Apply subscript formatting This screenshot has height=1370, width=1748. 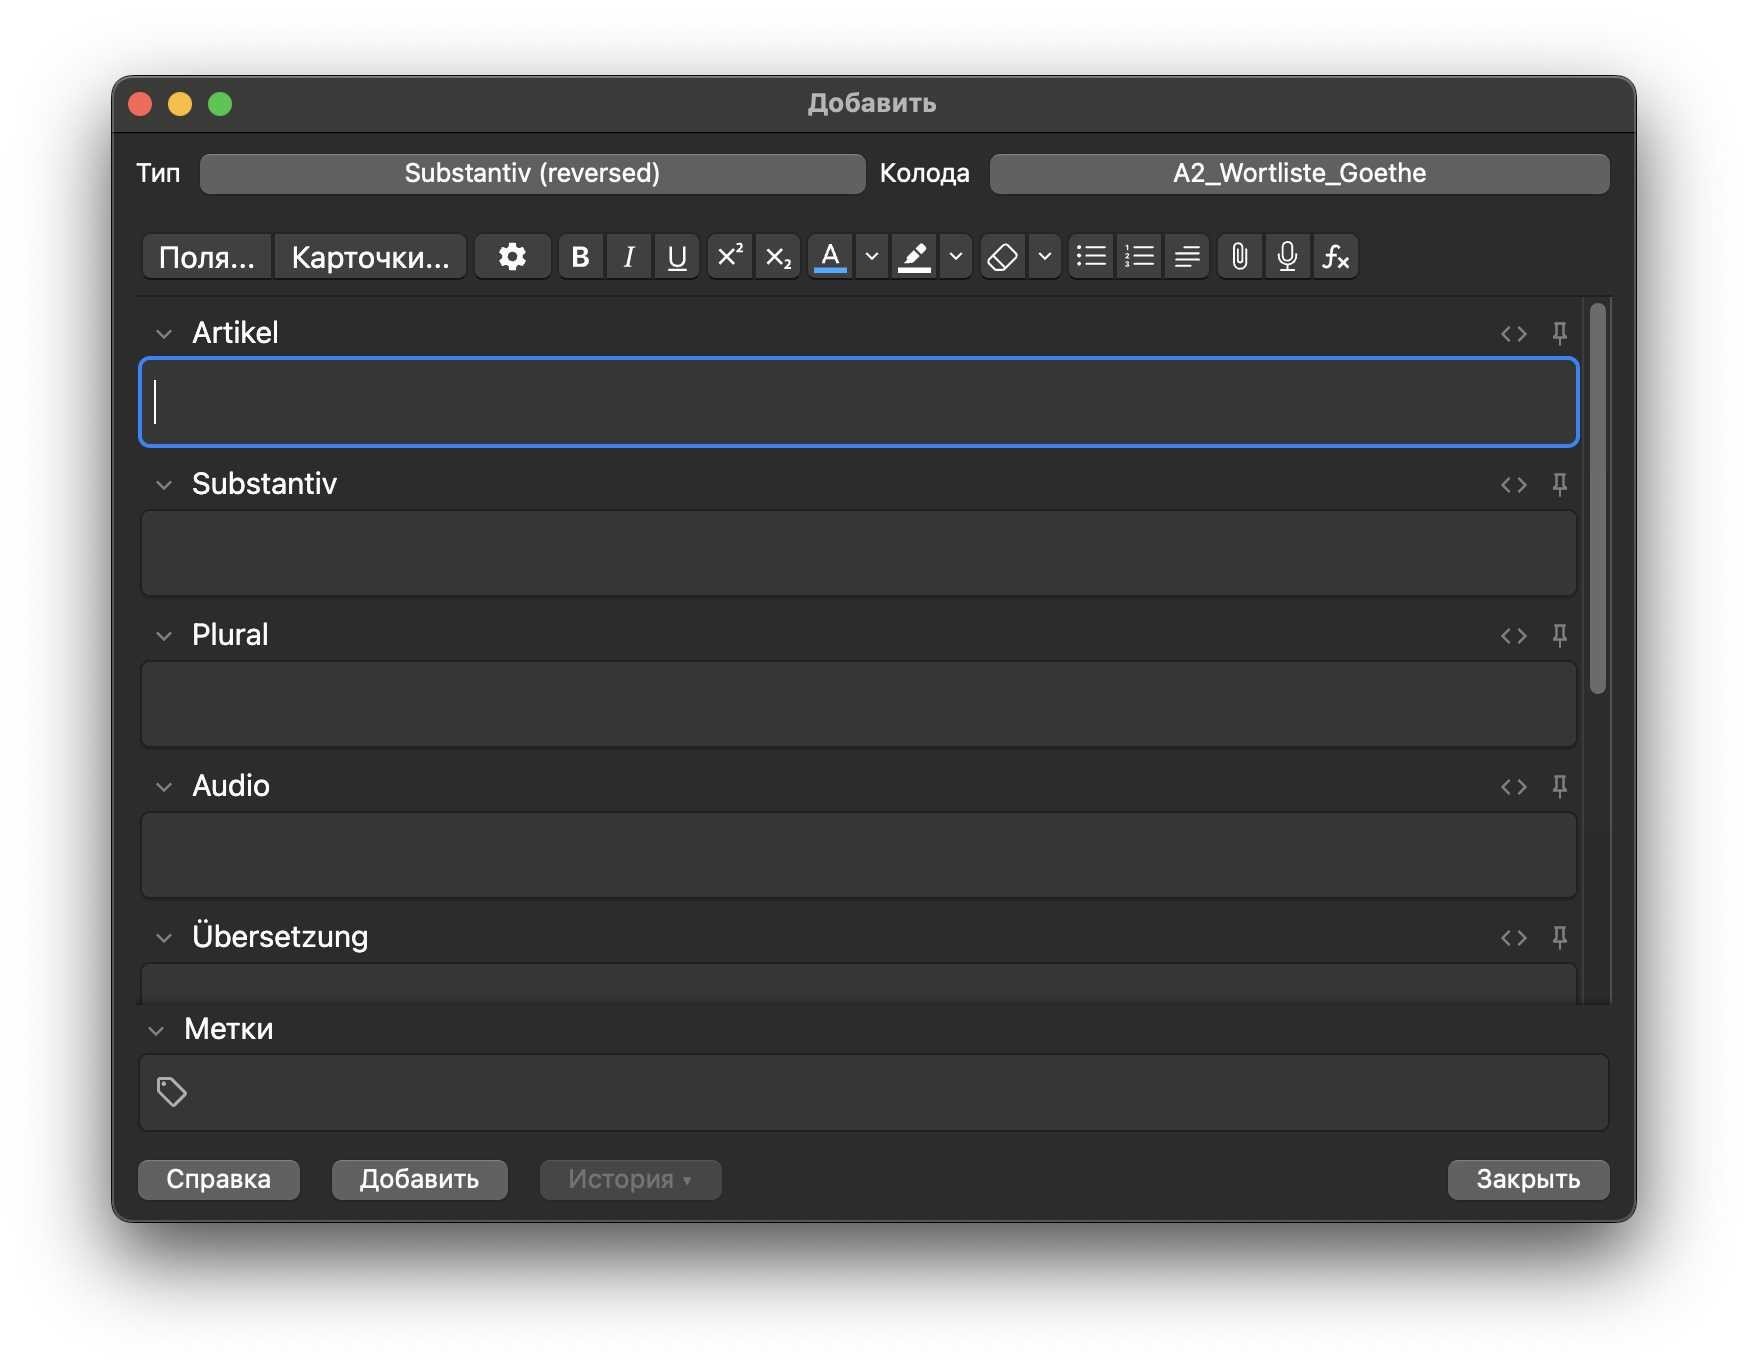click(778, 257)
